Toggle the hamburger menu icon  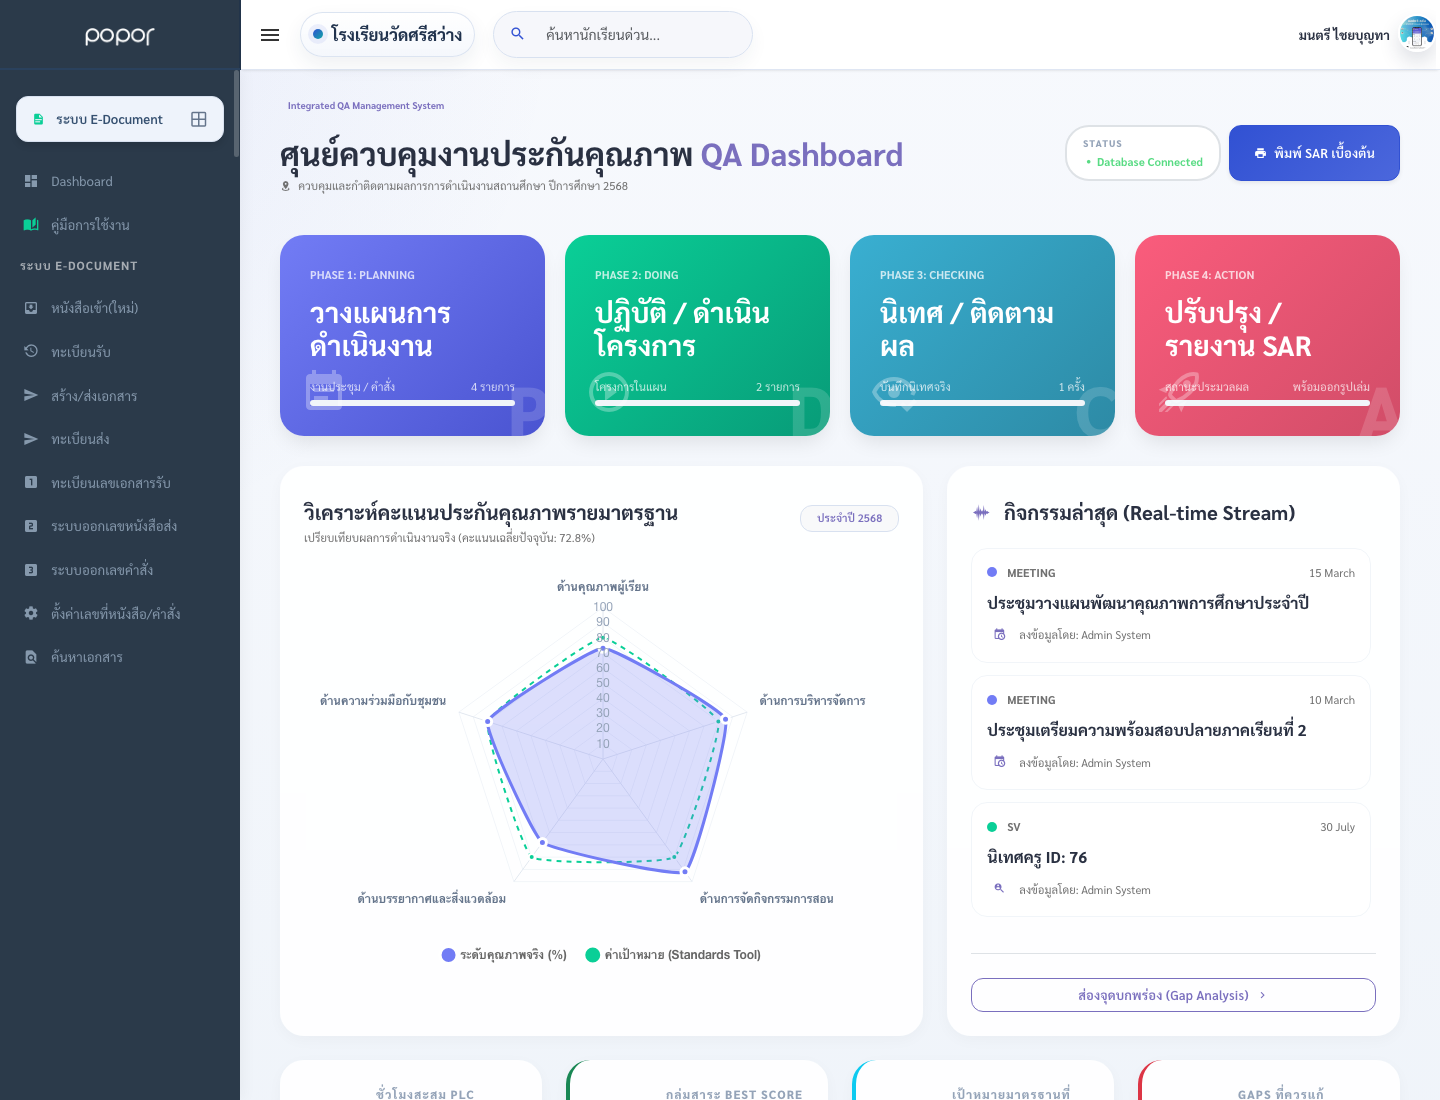click(x=270, y=35)
